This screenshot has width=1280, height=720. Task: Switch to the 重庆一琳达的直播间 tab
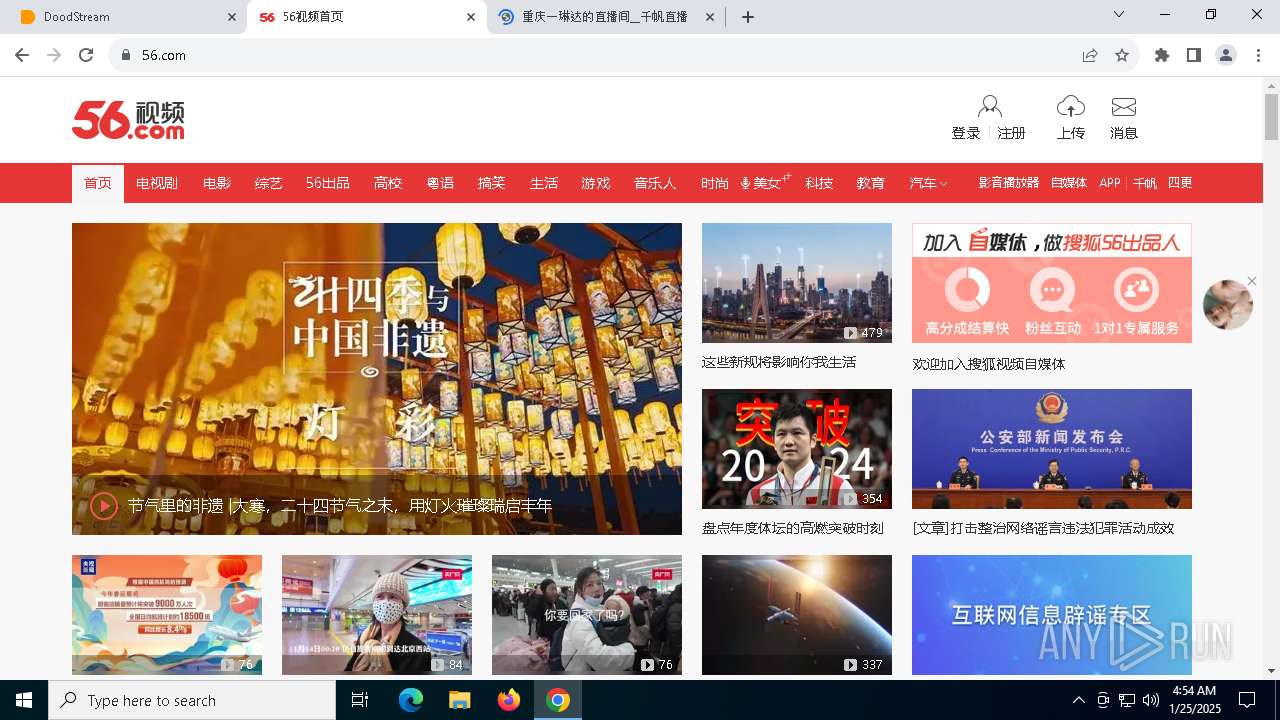point(605,17)
